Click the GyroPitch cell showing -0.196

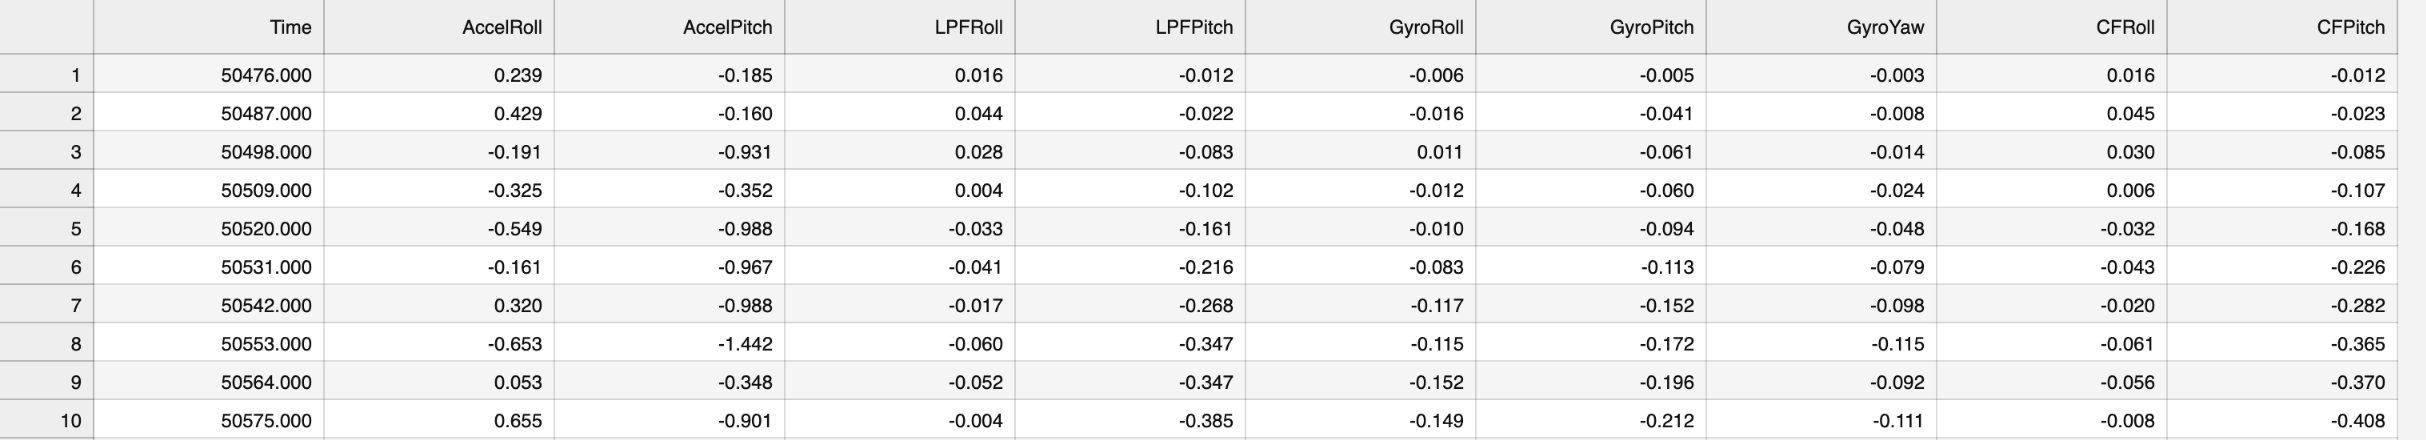pos(1591,382)
